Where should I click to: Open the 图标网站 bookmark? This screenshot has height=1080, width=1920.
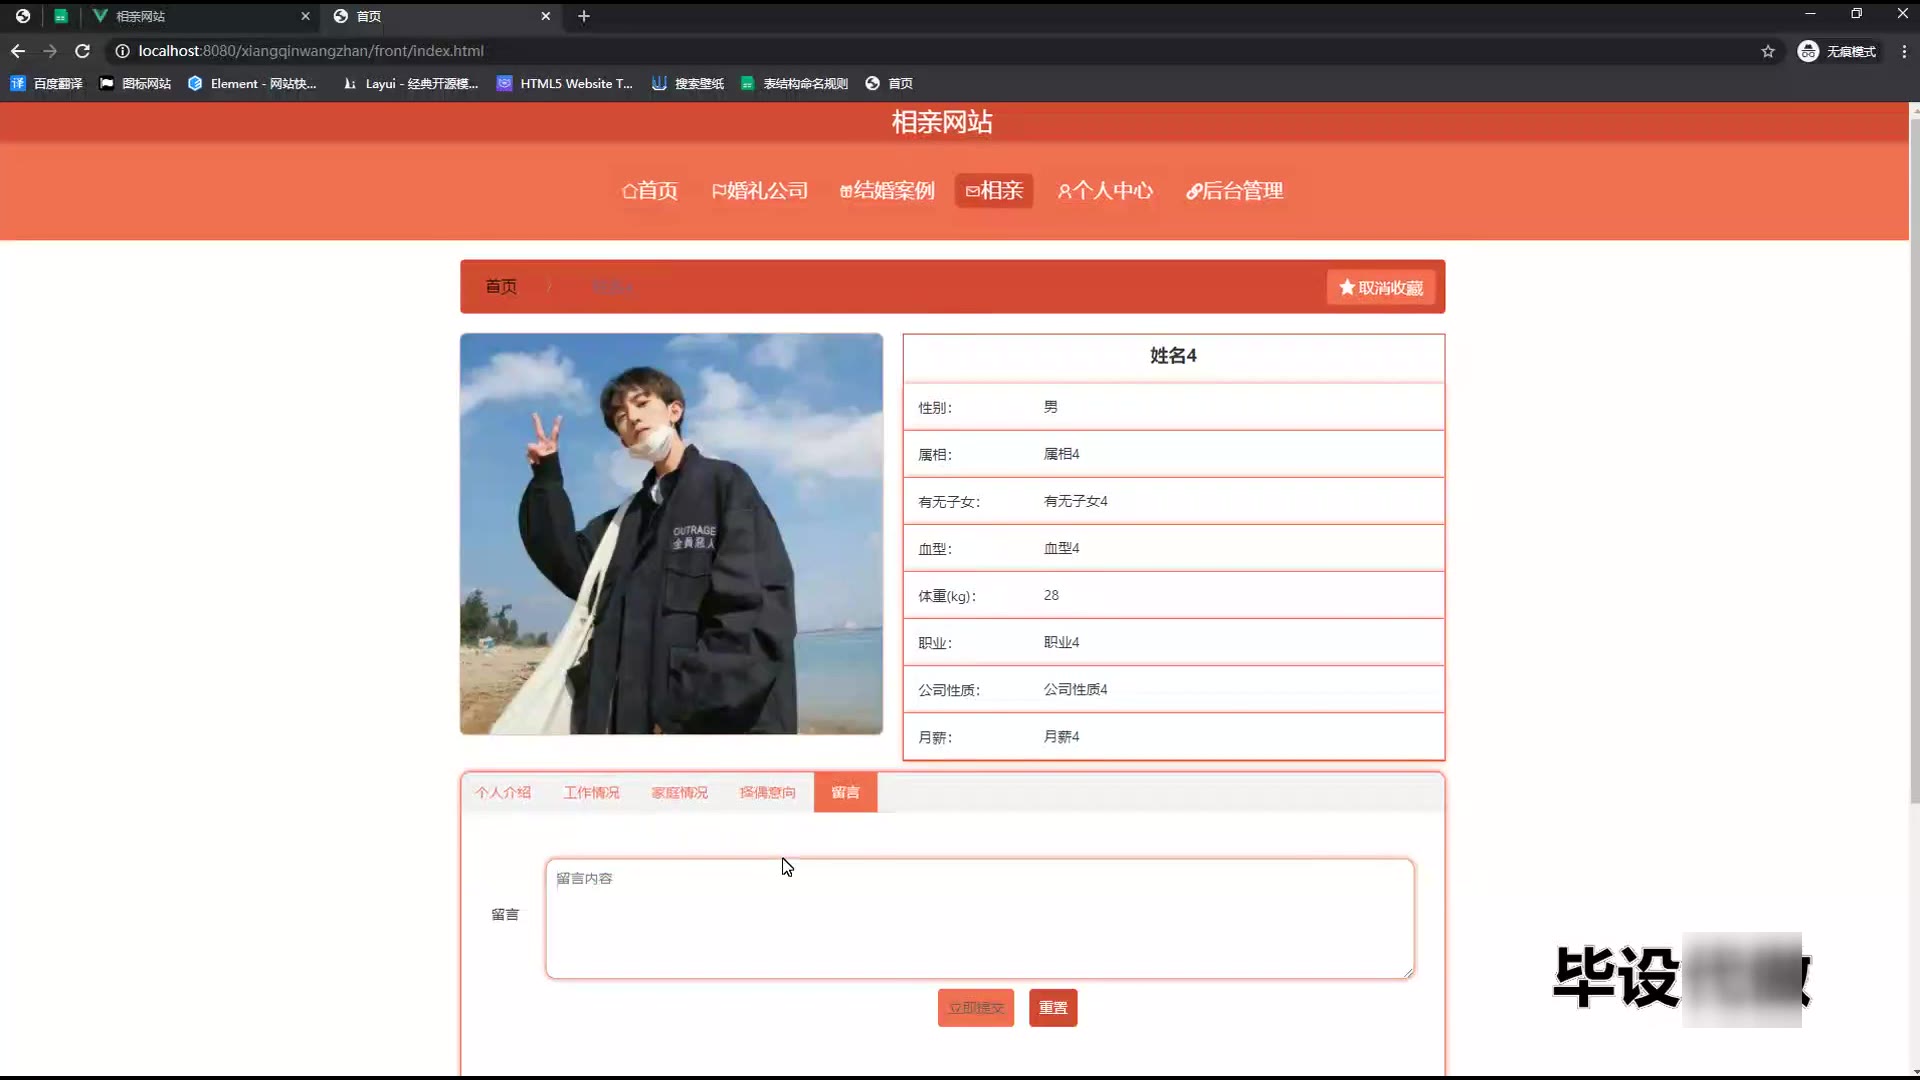point(136,84)
